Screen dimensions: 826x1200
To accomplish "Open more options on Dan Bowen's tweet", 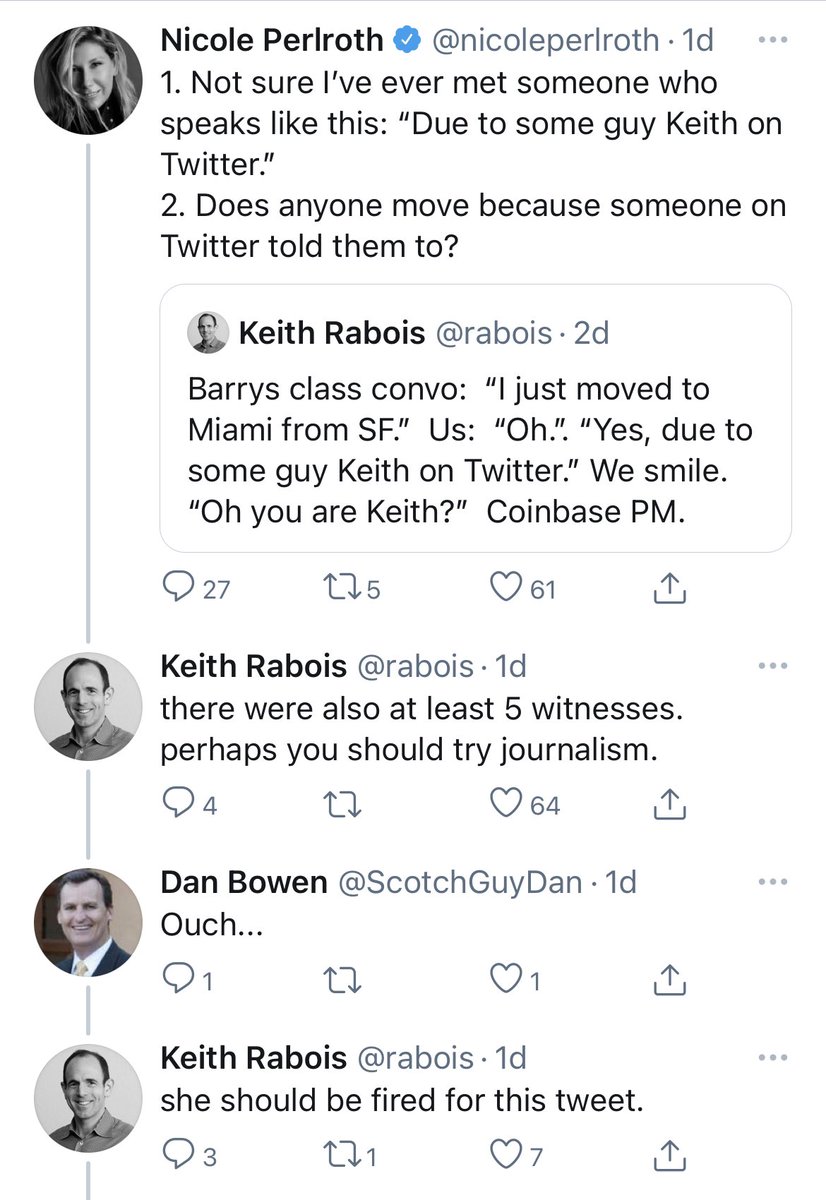I will pyautogui.click(x=774, y=883).
